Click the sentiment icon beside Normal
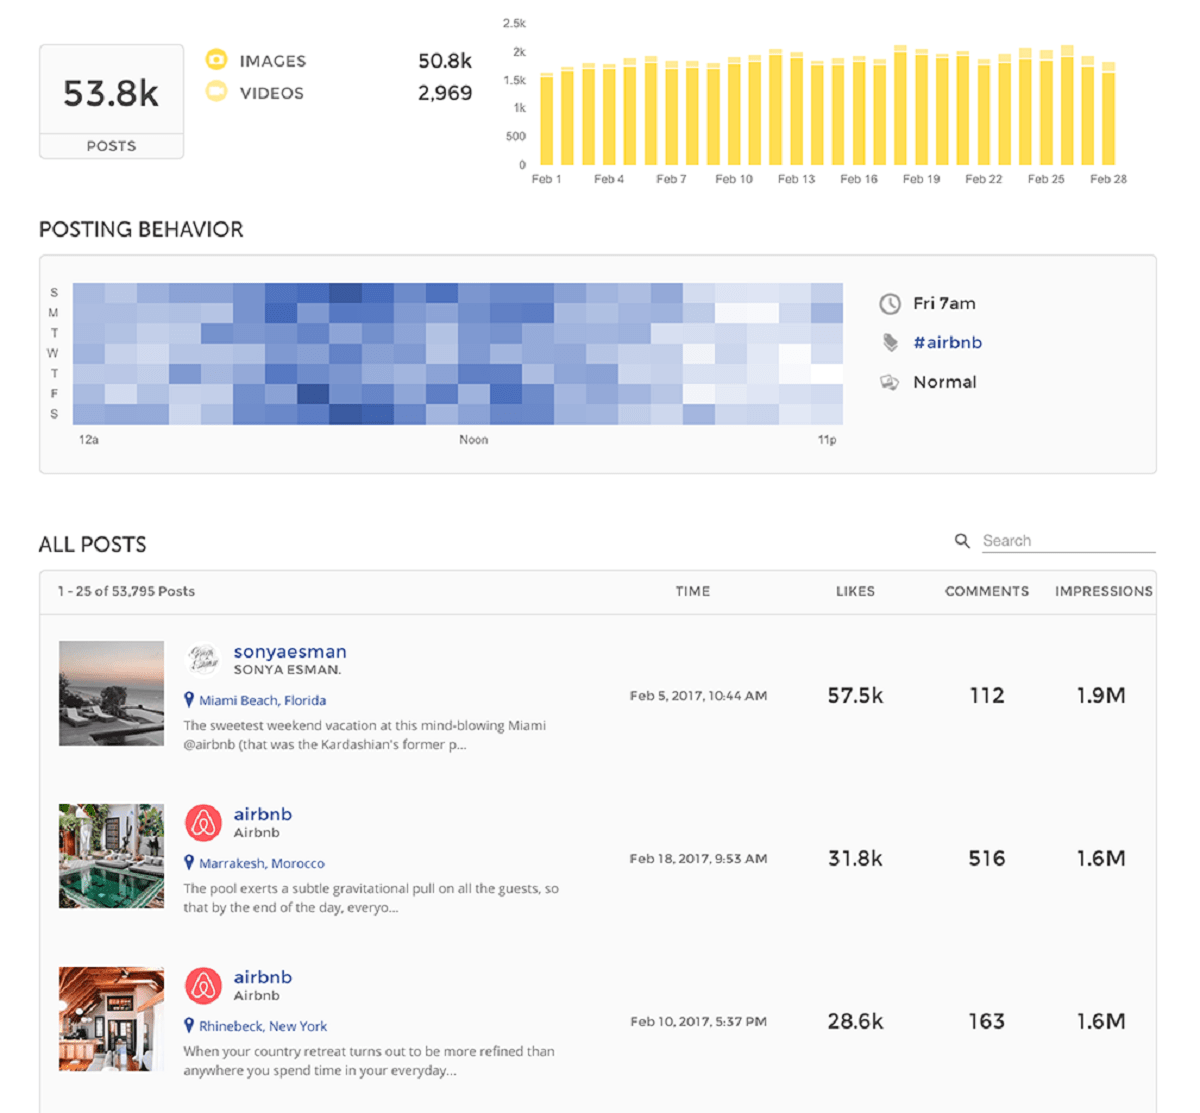 pyautogui.click(x=889, y=382)
